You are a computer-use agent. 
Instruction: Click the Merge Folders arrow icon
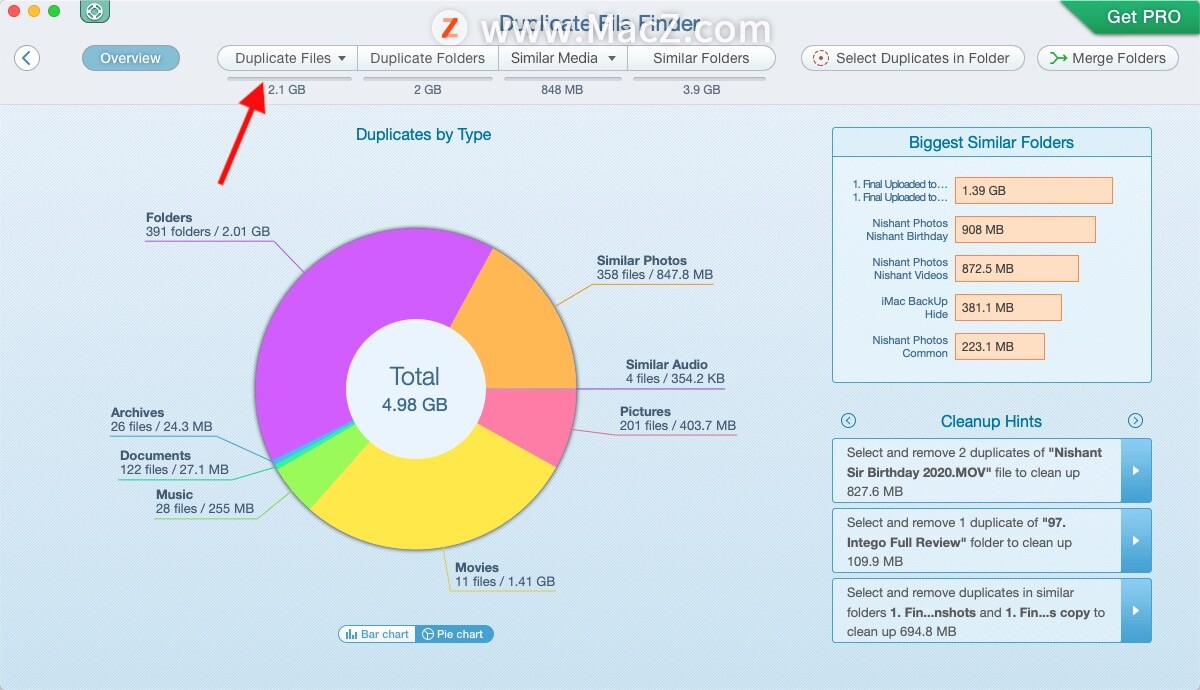click(1057, 58)
